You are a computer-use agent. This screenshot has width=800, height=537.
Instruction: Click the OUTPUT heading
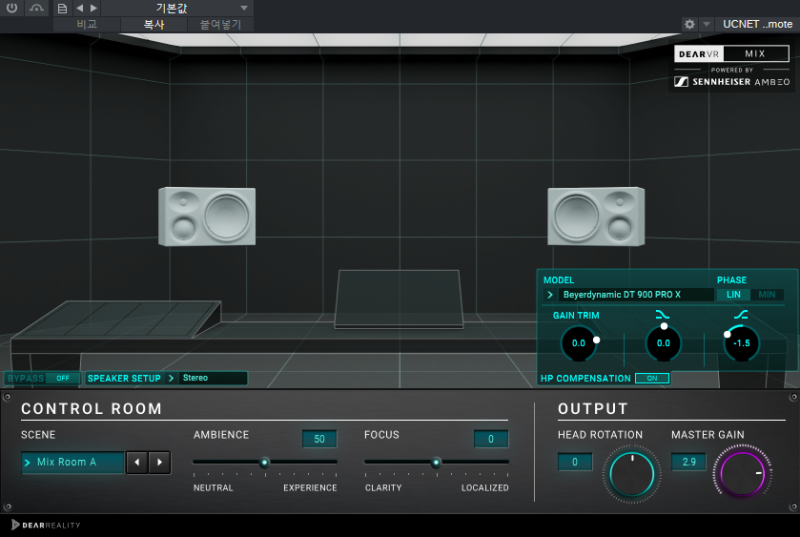click(593, 409)
